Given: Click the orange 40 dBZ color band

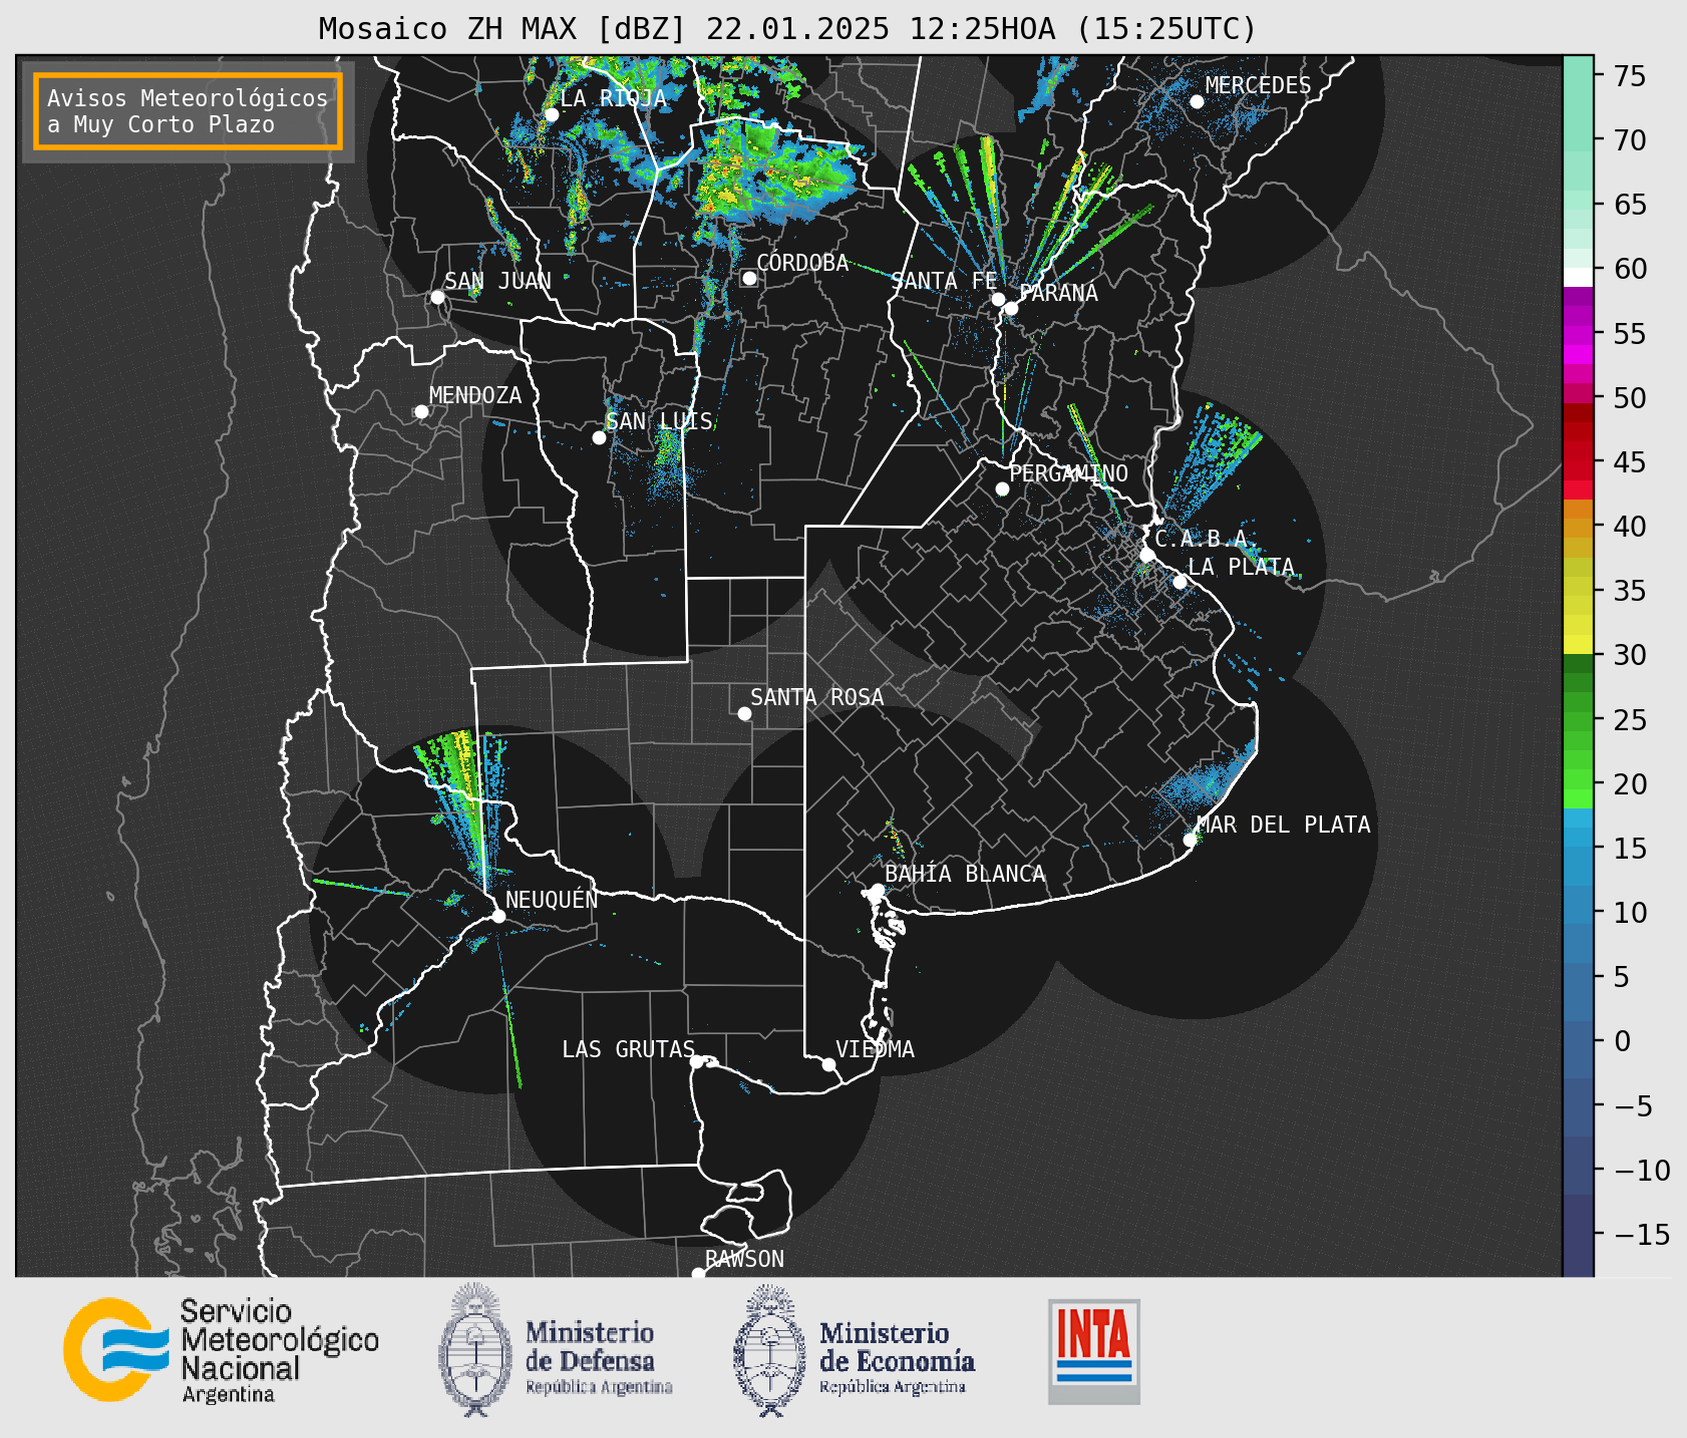Looking at the screenshot, I should click(x=1578, y=526).
